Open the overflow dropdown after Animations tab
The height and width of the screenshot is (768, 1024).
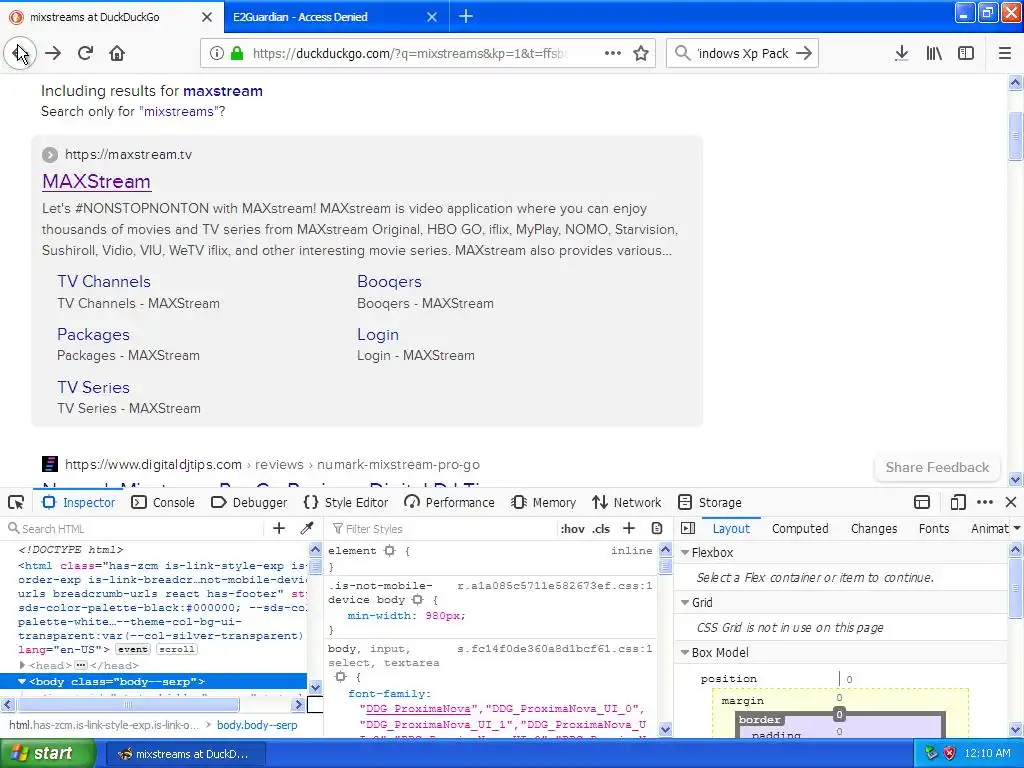pyautogui.click(x=1017, y=528)
